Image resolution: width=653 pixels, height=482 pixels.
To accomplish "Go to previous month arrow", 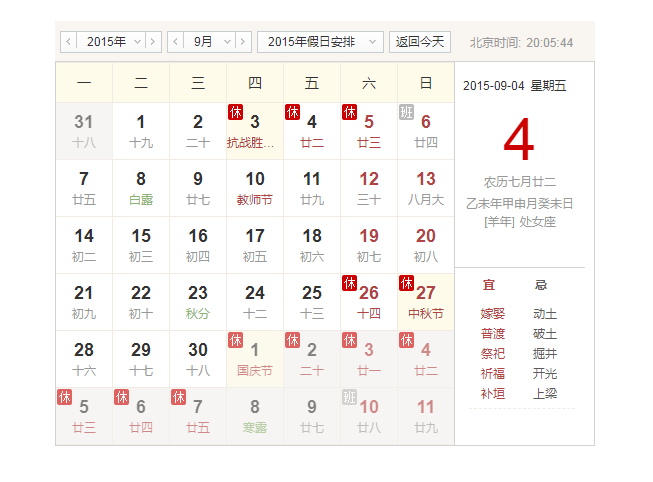I will pos(175,42).
